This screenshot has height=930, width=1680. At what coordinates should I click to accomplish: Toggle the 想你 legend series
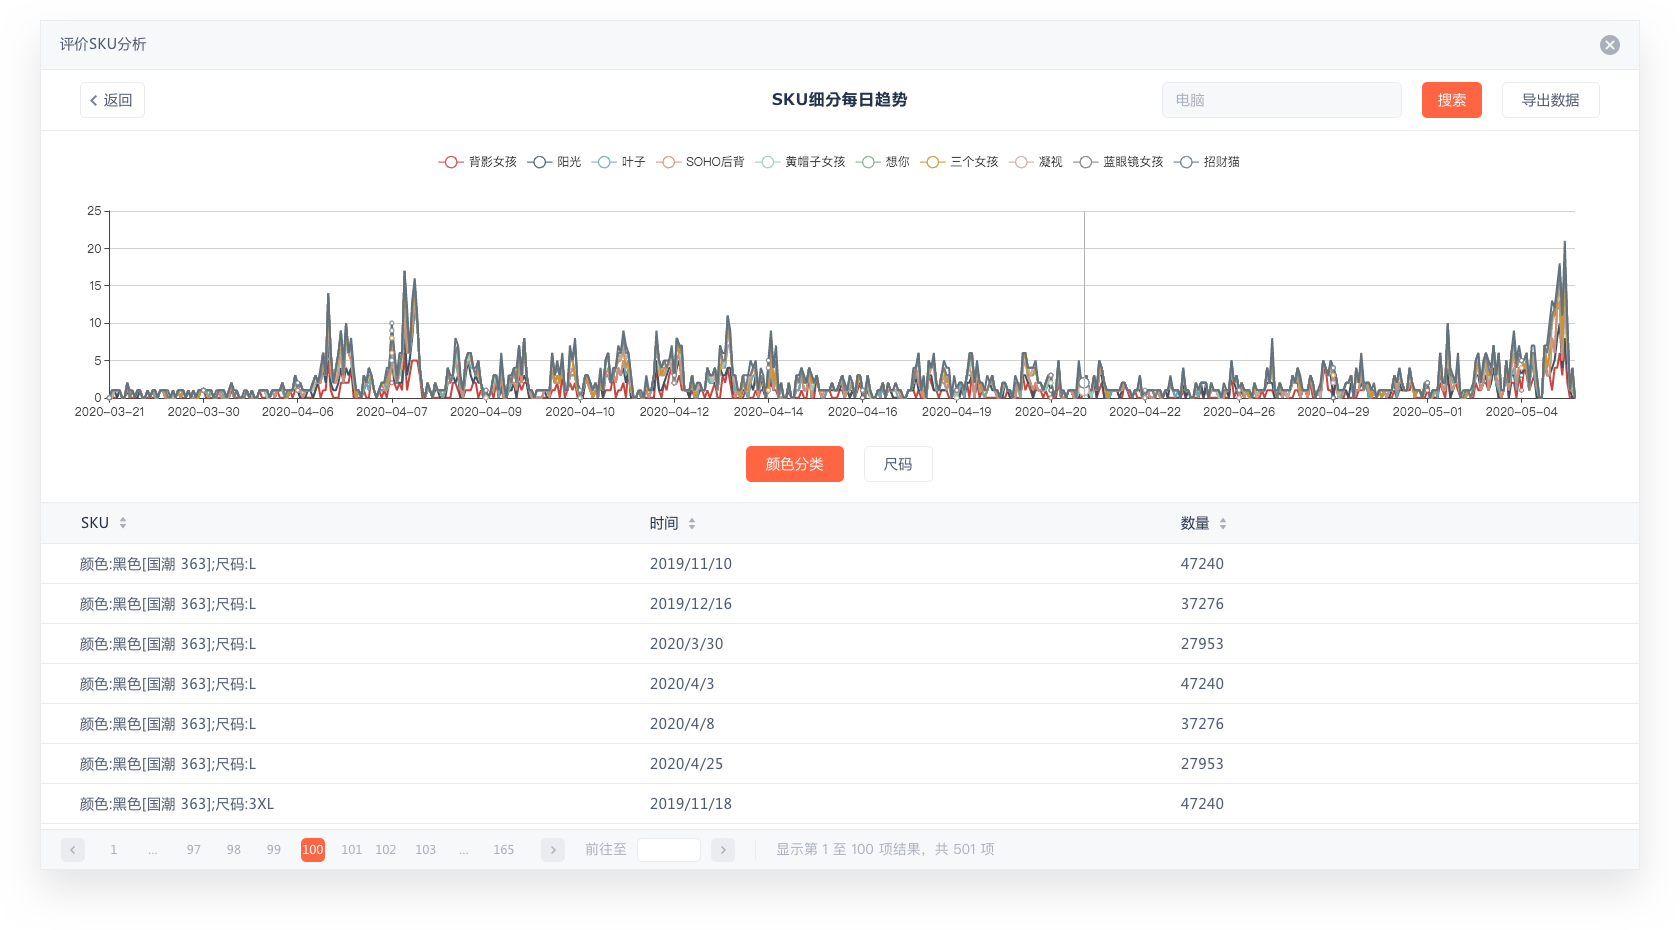pos(883,162)
